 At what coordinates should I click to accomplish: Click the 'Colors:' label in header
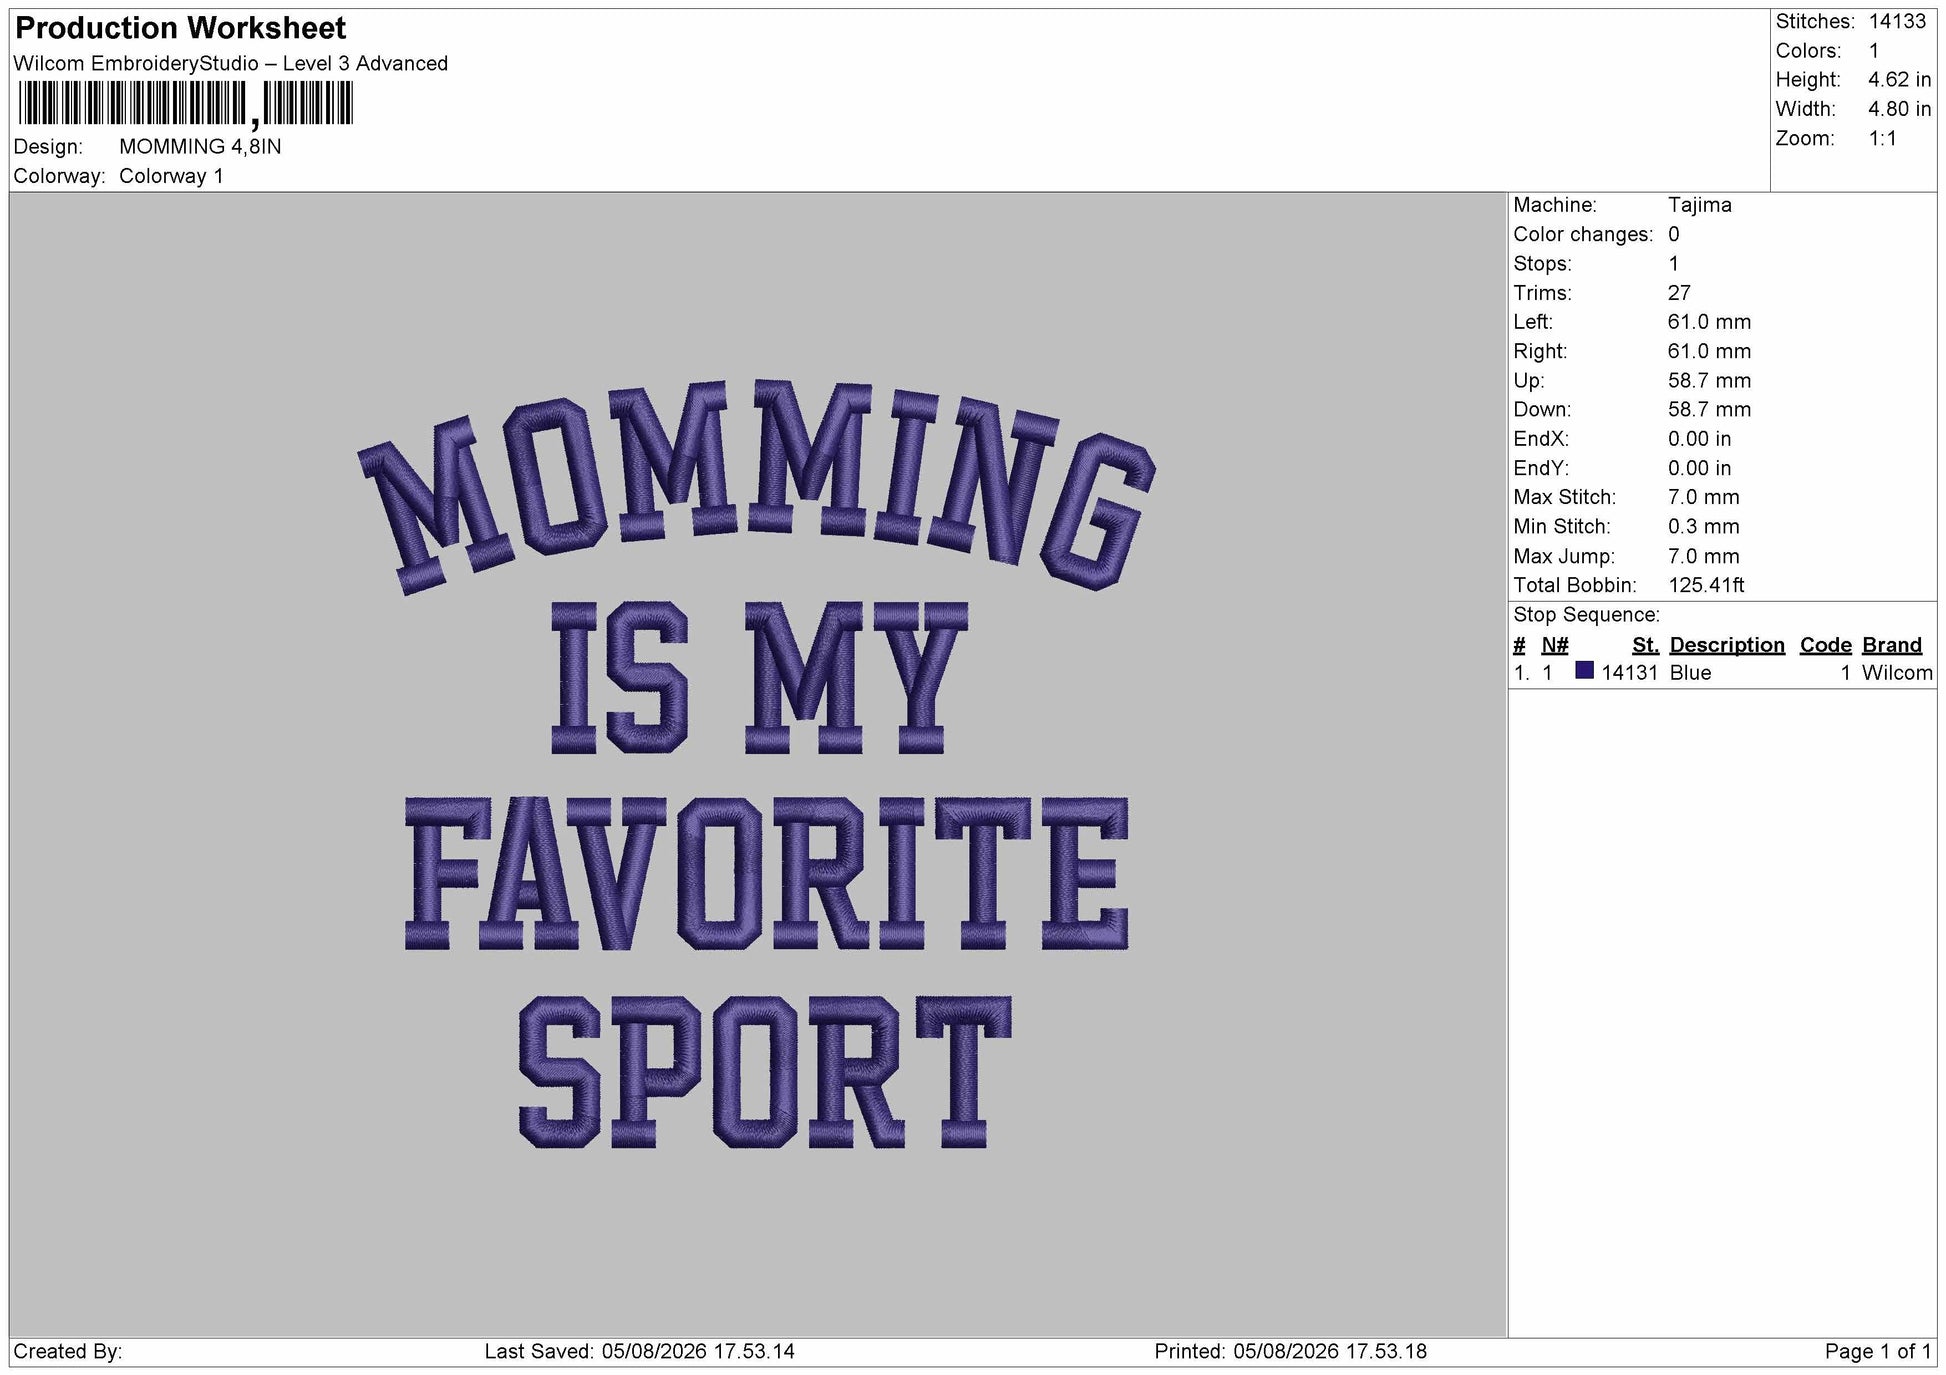point(1808,51)
